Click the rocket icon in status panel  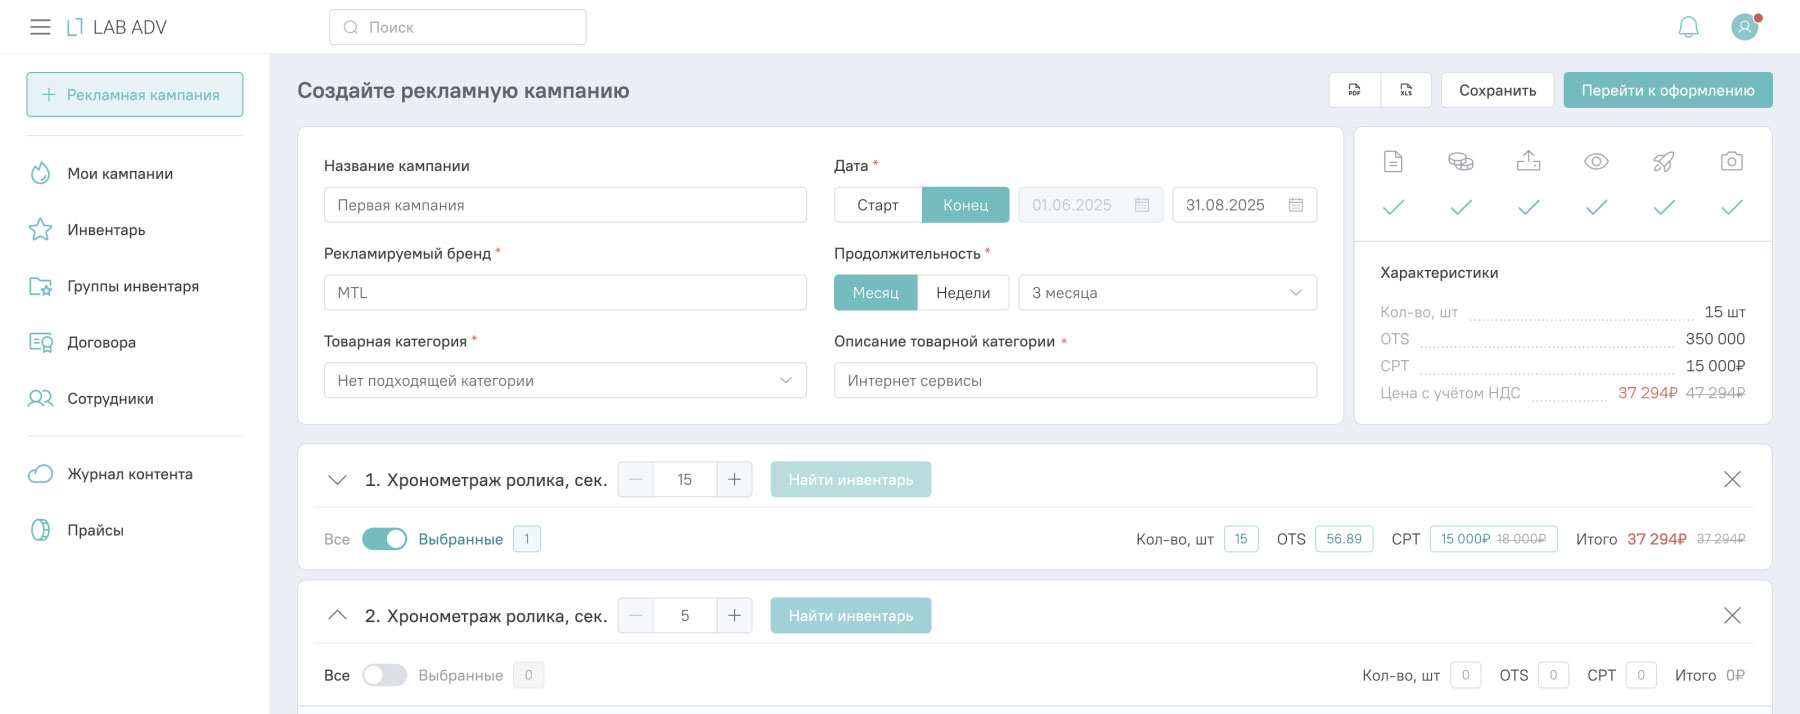point(1664,161)
